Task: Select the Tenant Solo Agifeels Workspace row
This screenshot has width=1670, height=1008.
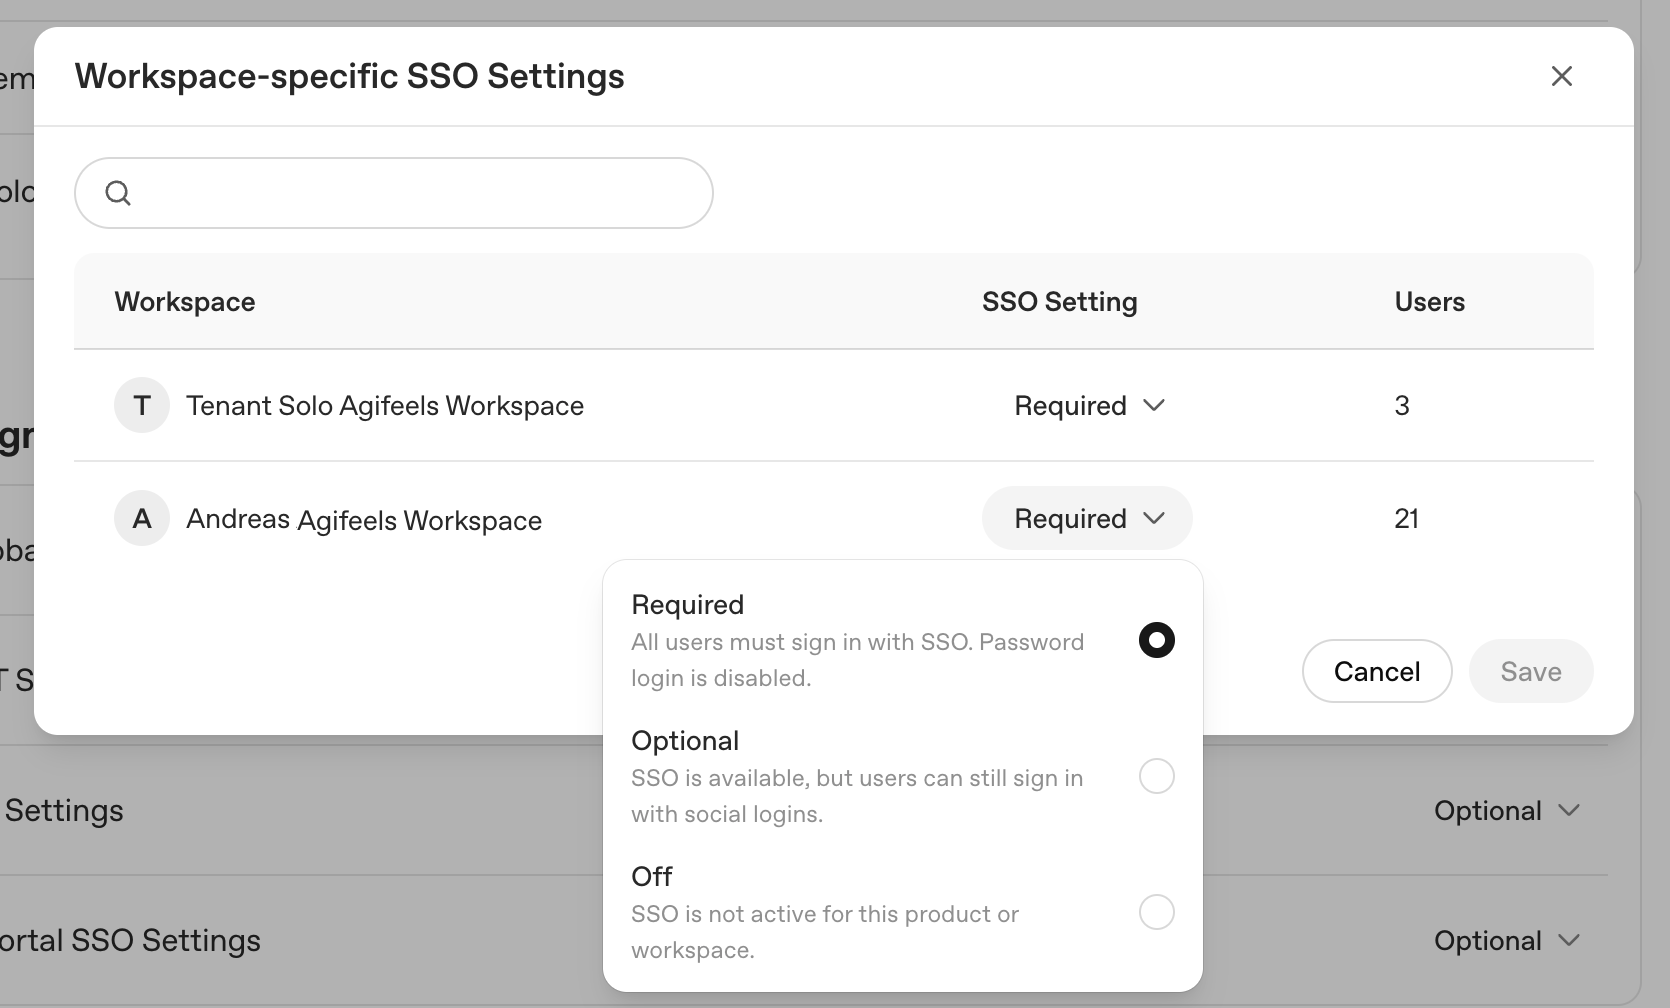Action: [385, 405]
